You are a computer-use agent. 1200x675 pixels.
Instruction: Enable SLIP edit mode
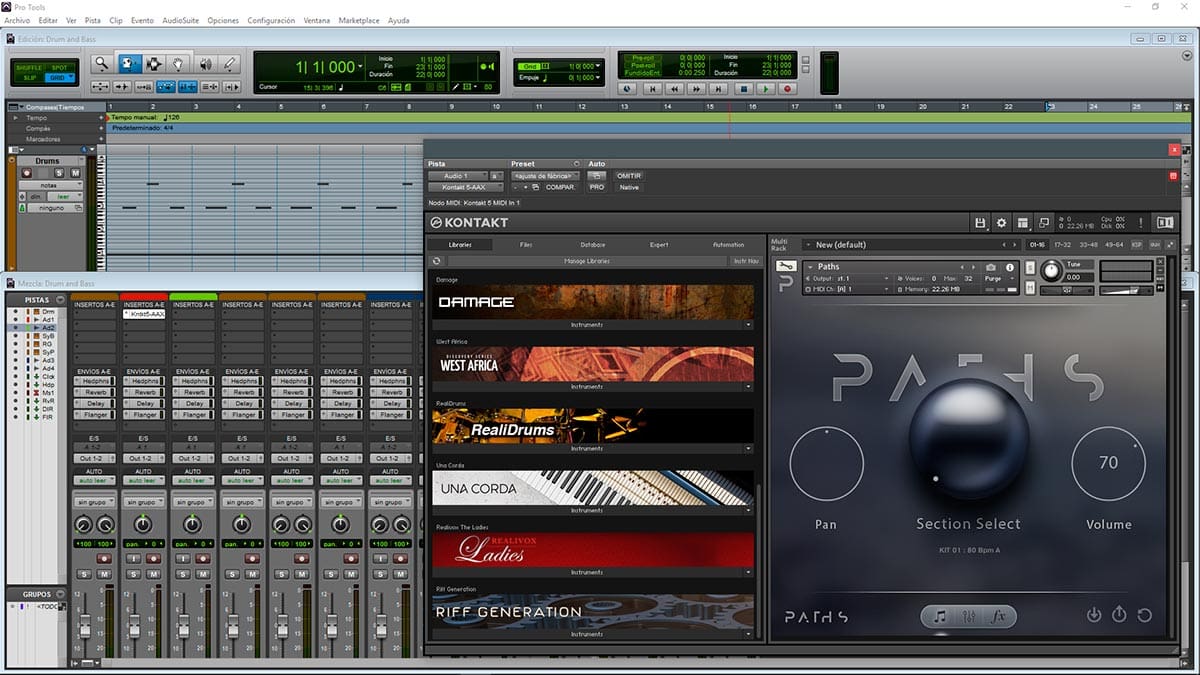pyautogui.click(x=30, y=77)
